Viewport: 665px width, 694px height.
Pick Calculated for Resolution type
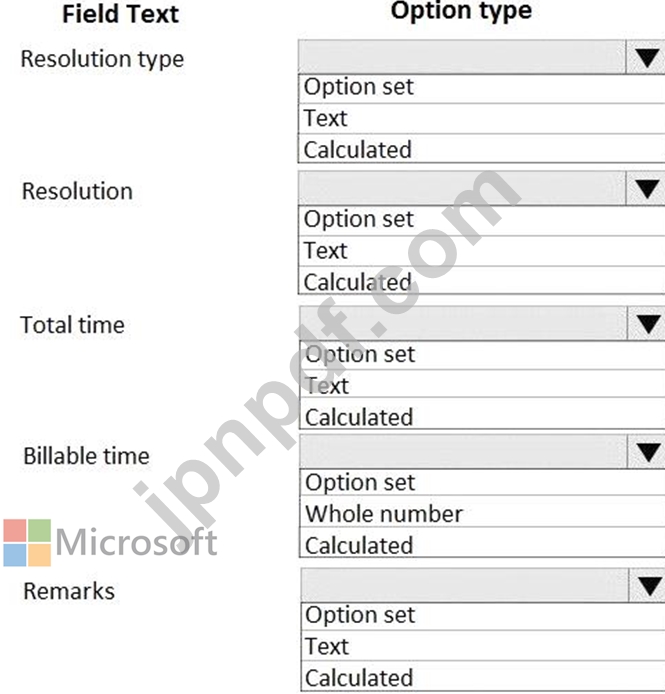[482, 149]
